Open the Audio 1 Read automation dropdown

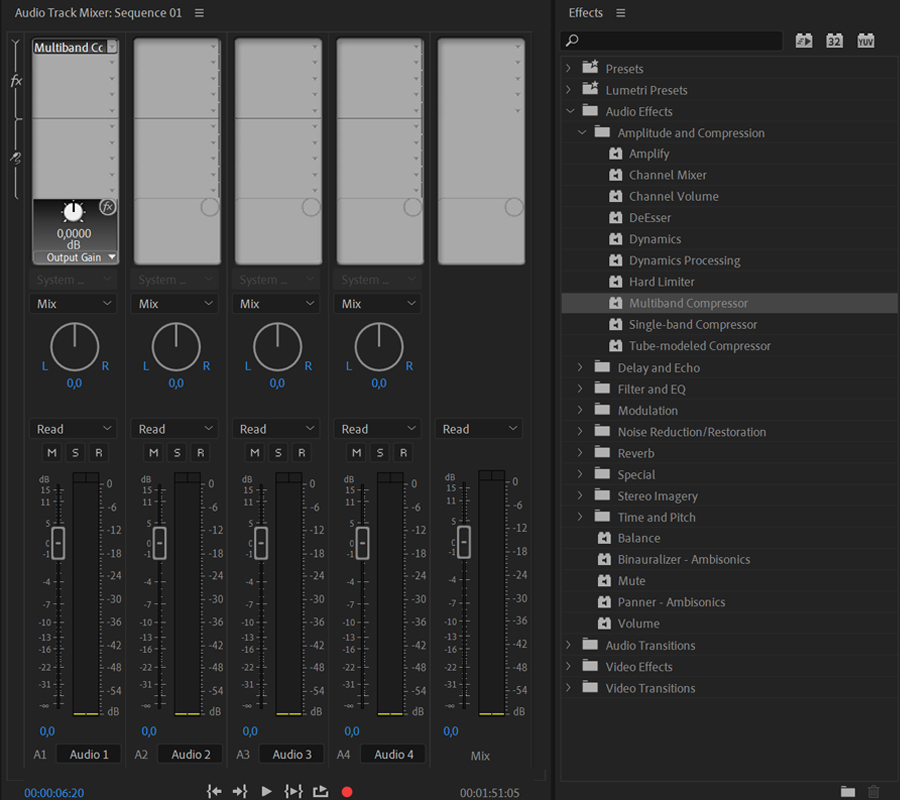pos(73,429)
